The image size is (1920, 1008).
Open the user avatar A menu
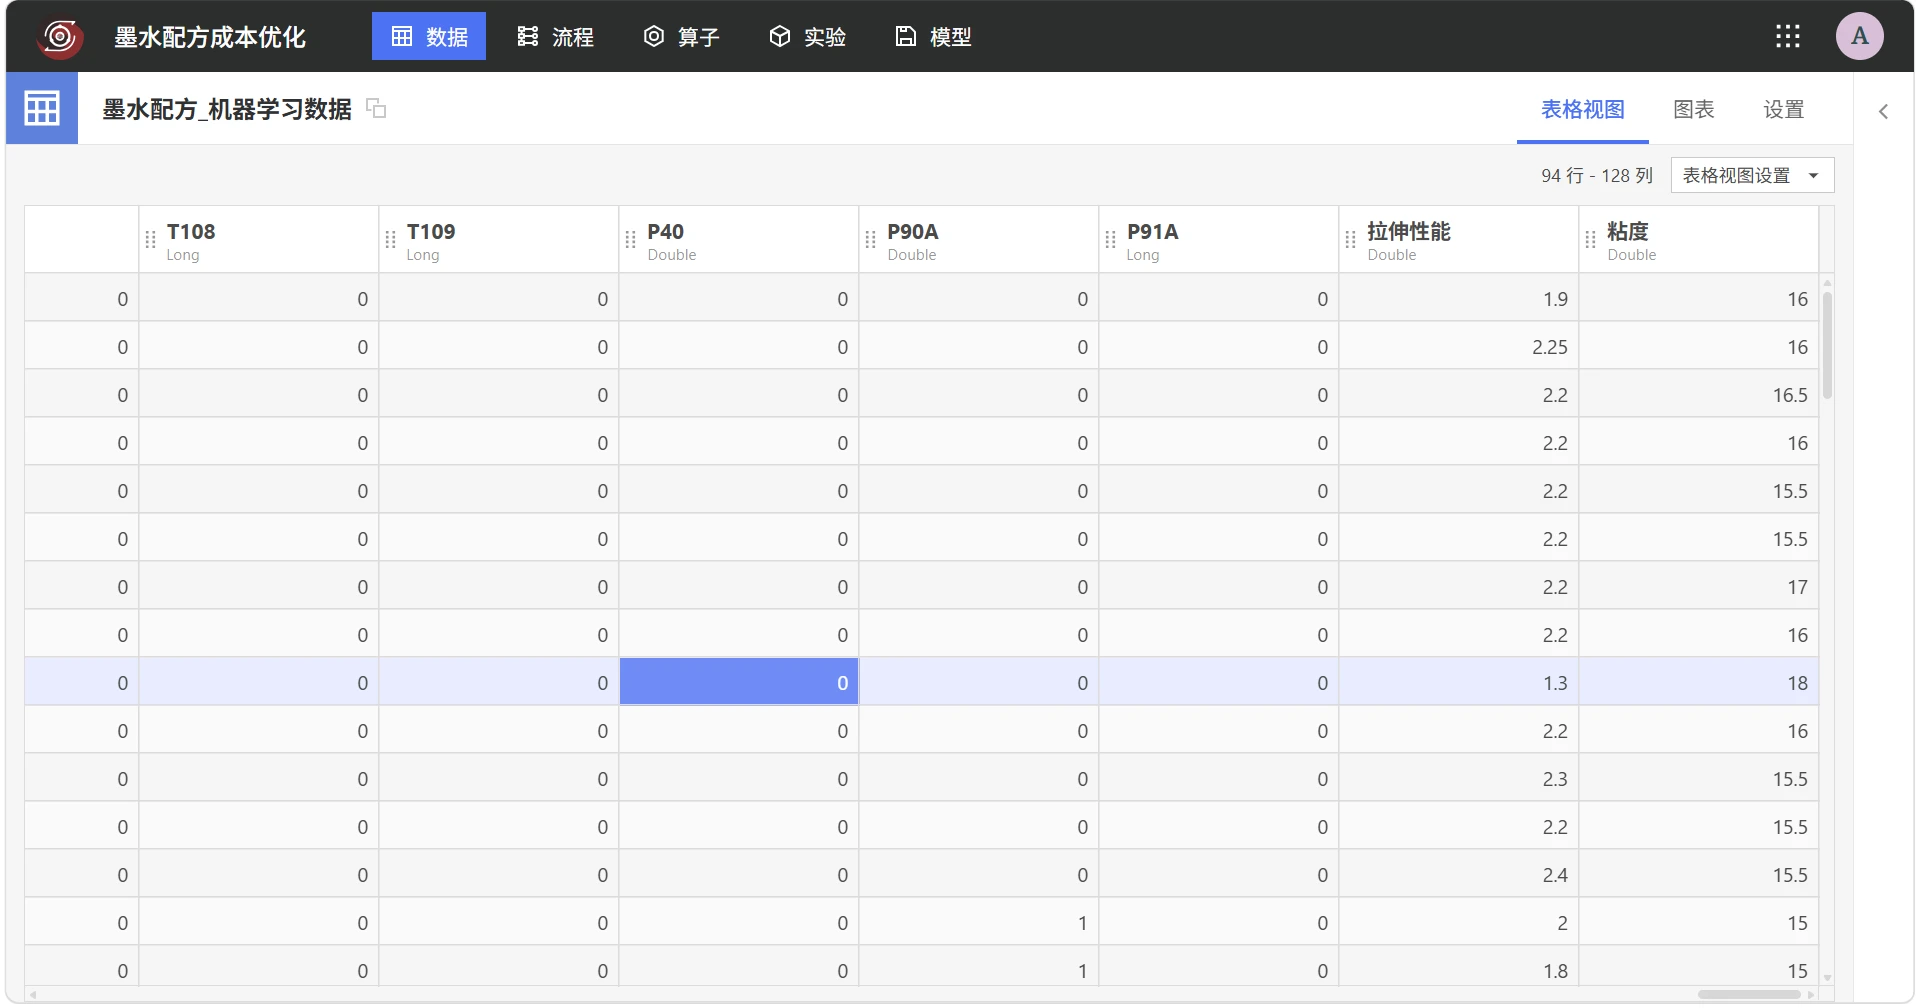tap(1860, 36)
